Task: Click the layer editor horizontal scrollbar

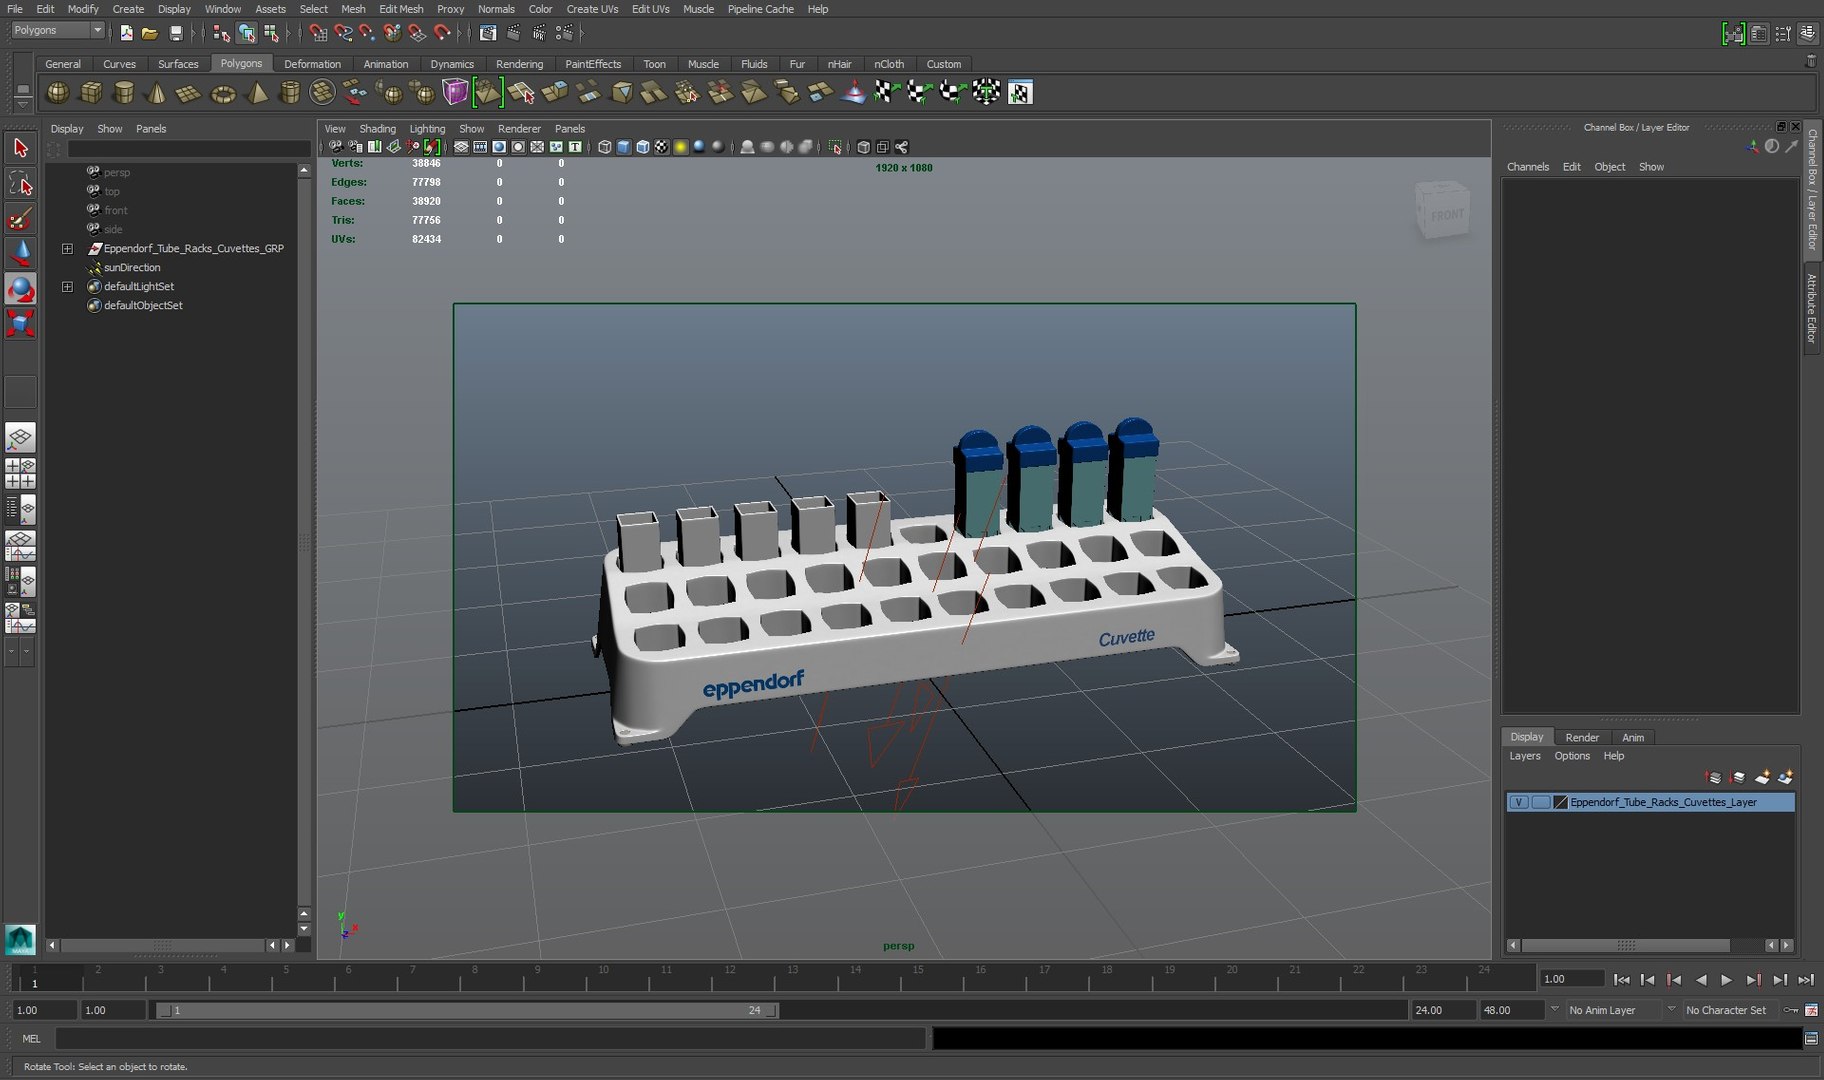Action: click(x=1625, y=945)
